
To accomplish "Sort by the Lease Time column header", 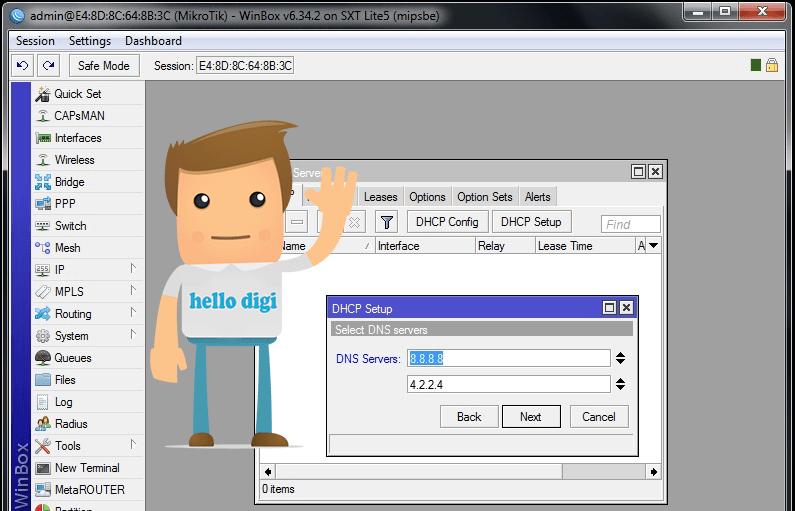I will tap(586, 246).
